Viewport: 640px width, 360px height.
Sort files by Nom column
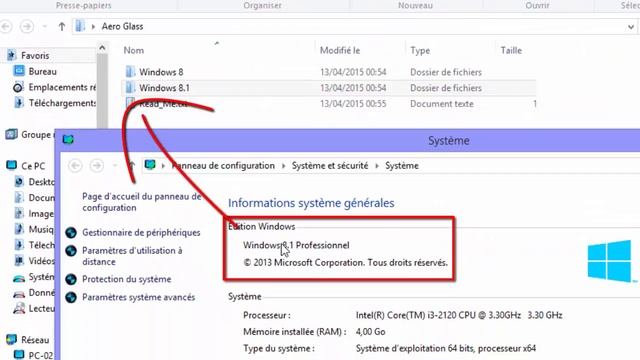[134, 50]
